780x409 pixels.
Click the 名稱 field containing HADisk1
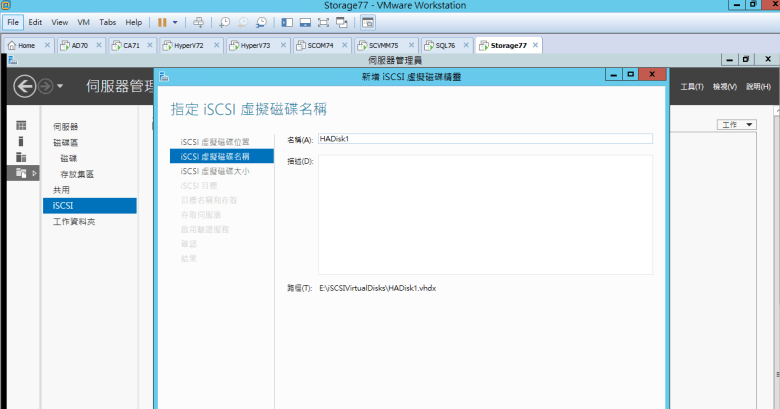[x=484, y=139]
